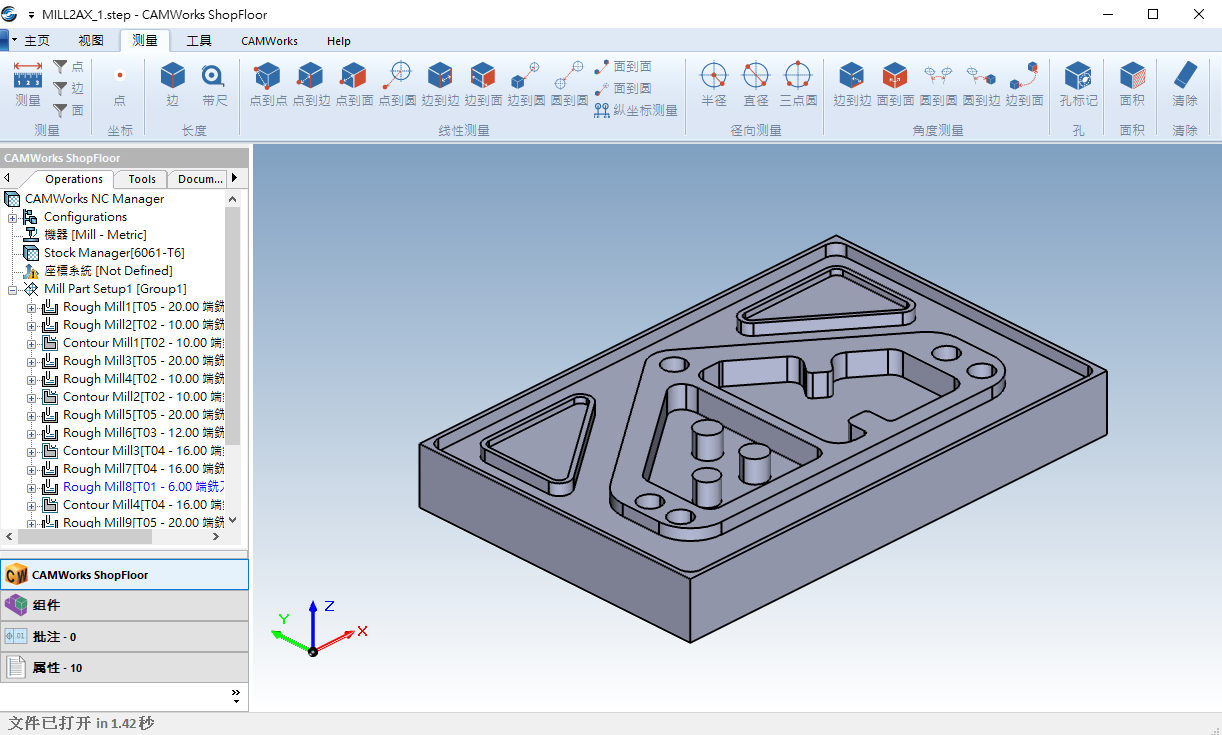Switch to the 工具 ribbon tab
1222x735 pixels.
tap(199, 41)
